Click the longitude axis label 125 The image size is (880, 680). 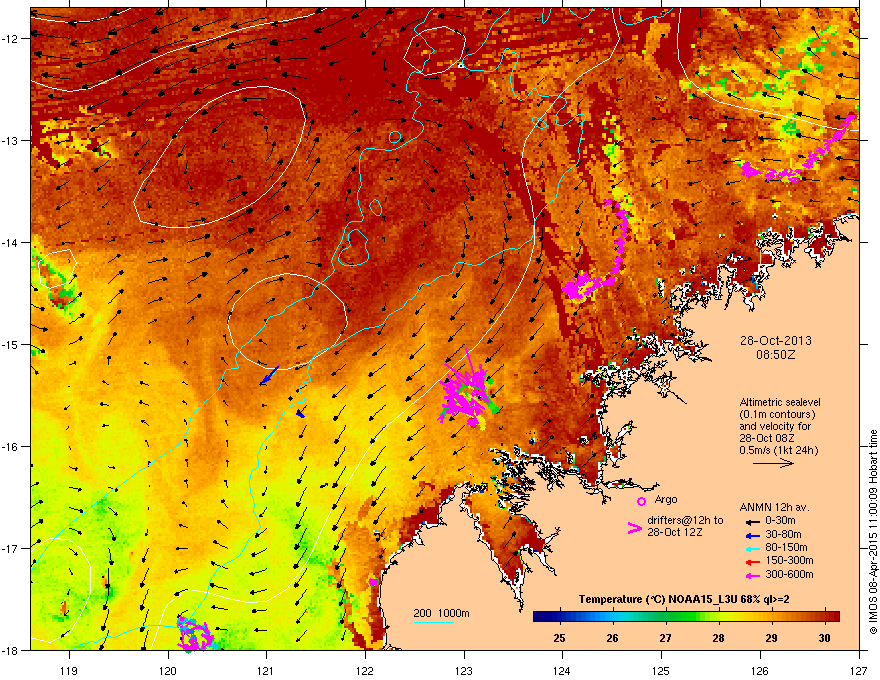(661, 670)
